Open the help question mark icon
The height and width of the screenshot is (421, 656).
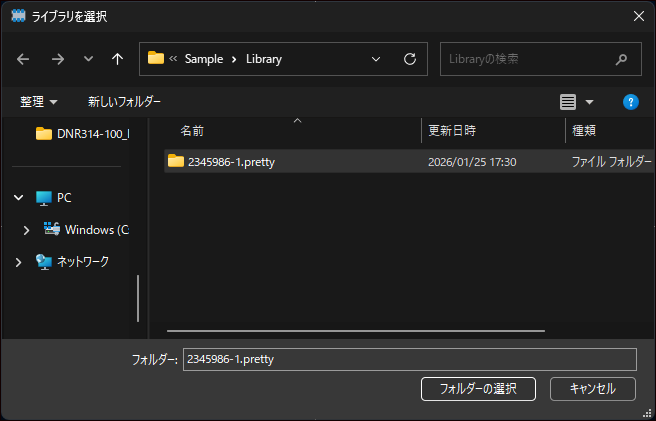[x=630, y=102]
